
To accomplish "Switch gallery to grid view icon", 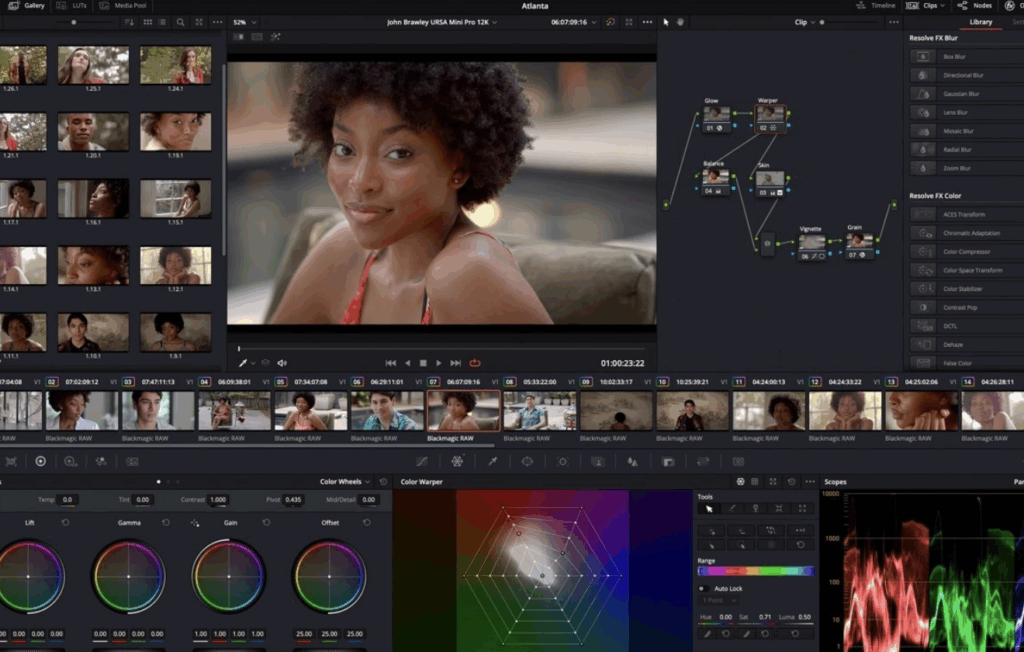I will click(x=148, y=22).
